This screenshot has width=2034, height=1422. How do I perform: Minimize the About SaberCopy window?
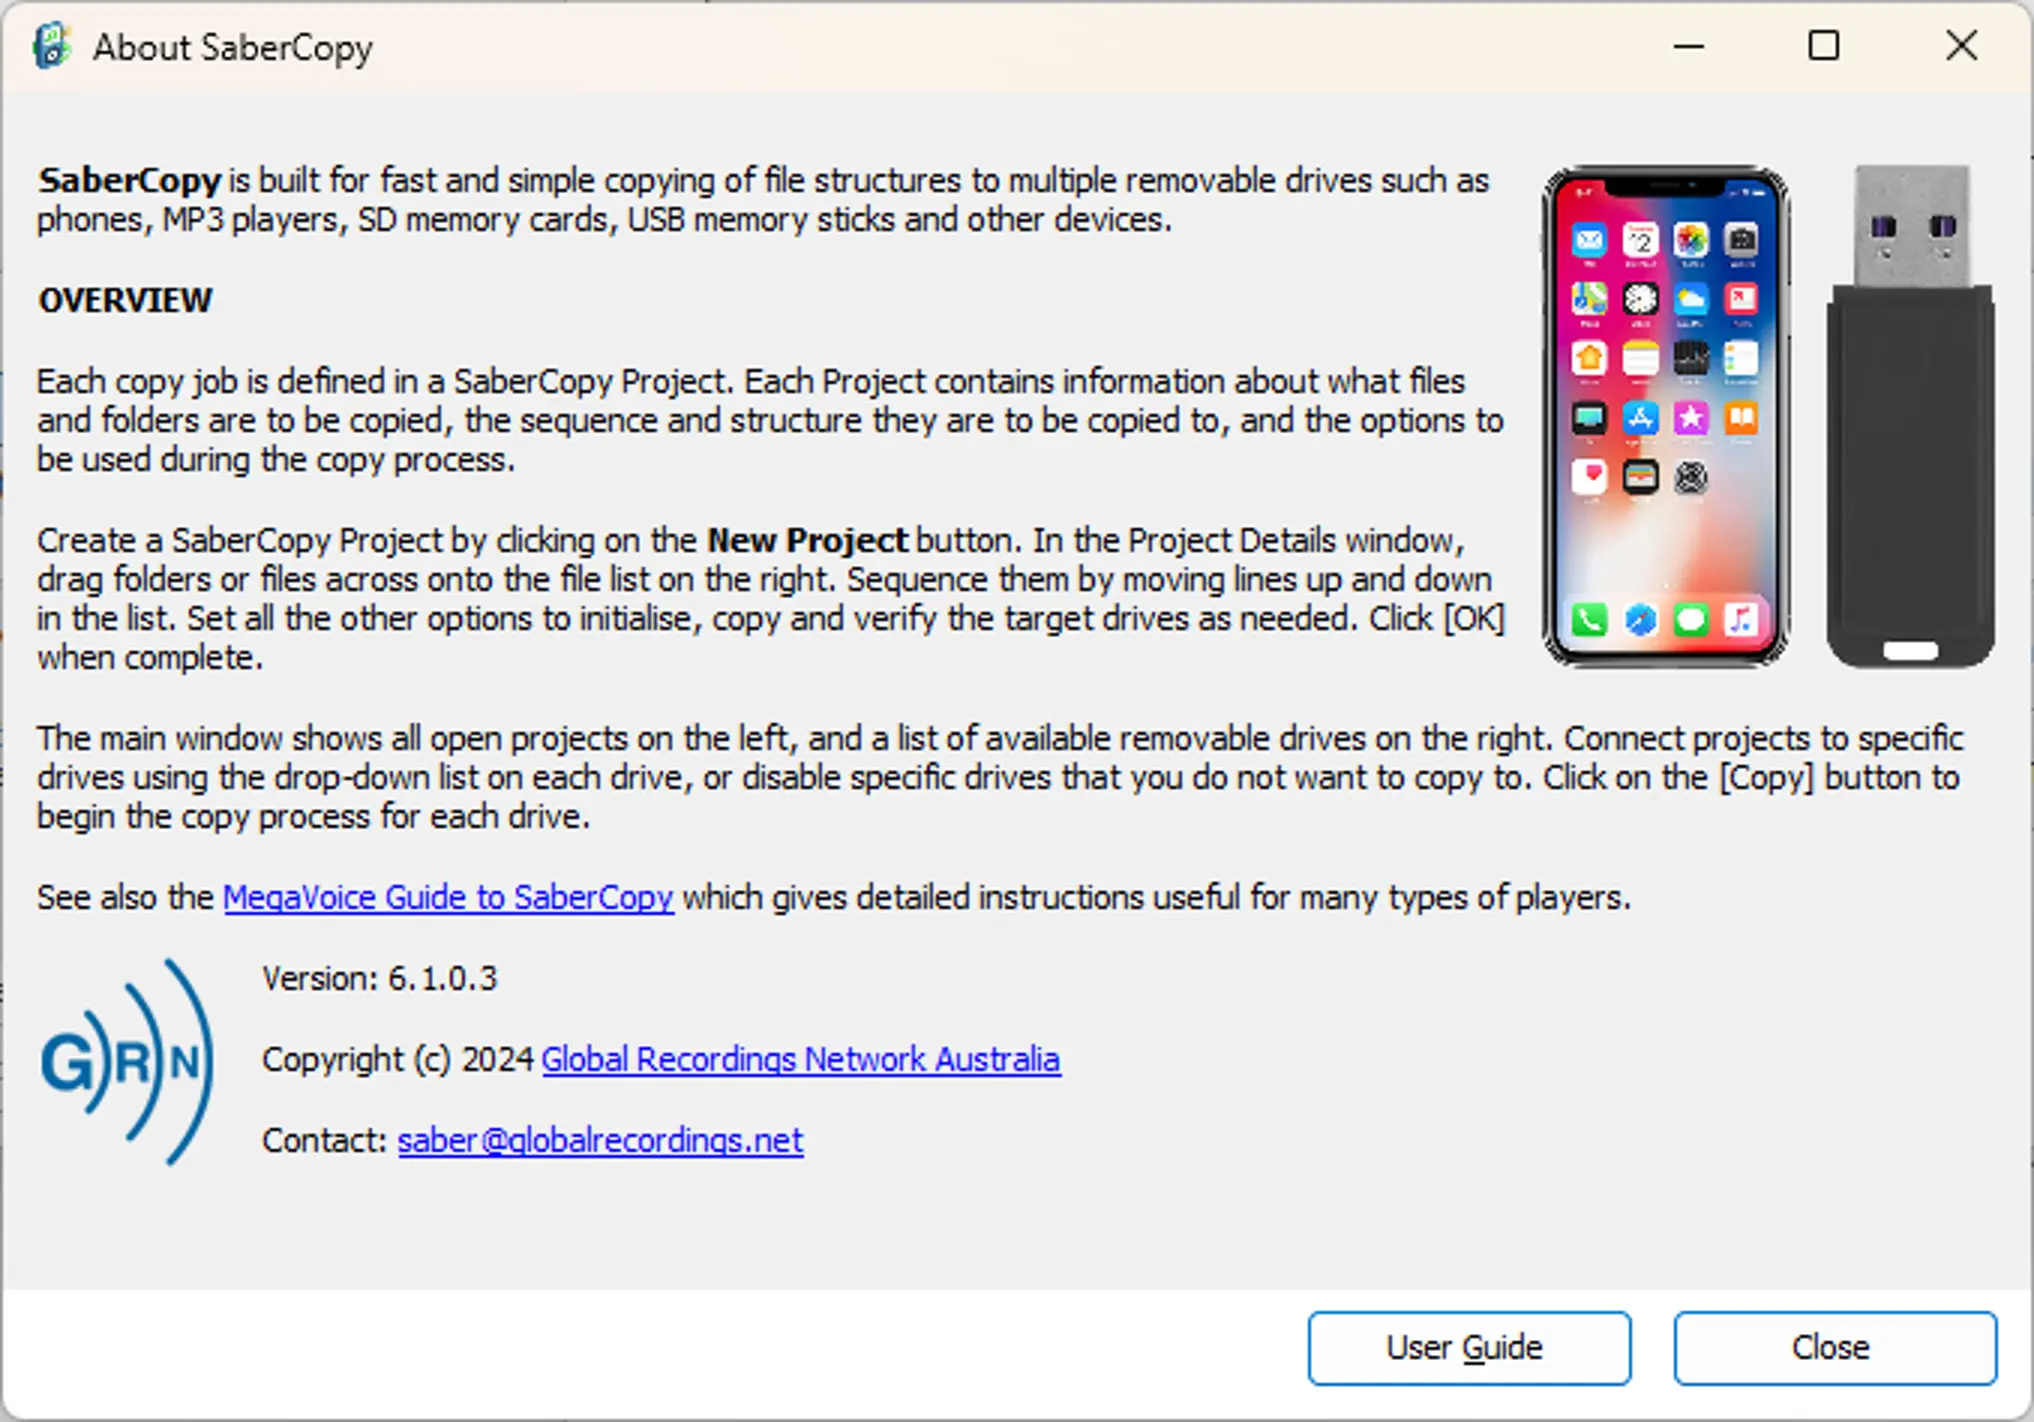[x=1688, y=46]
